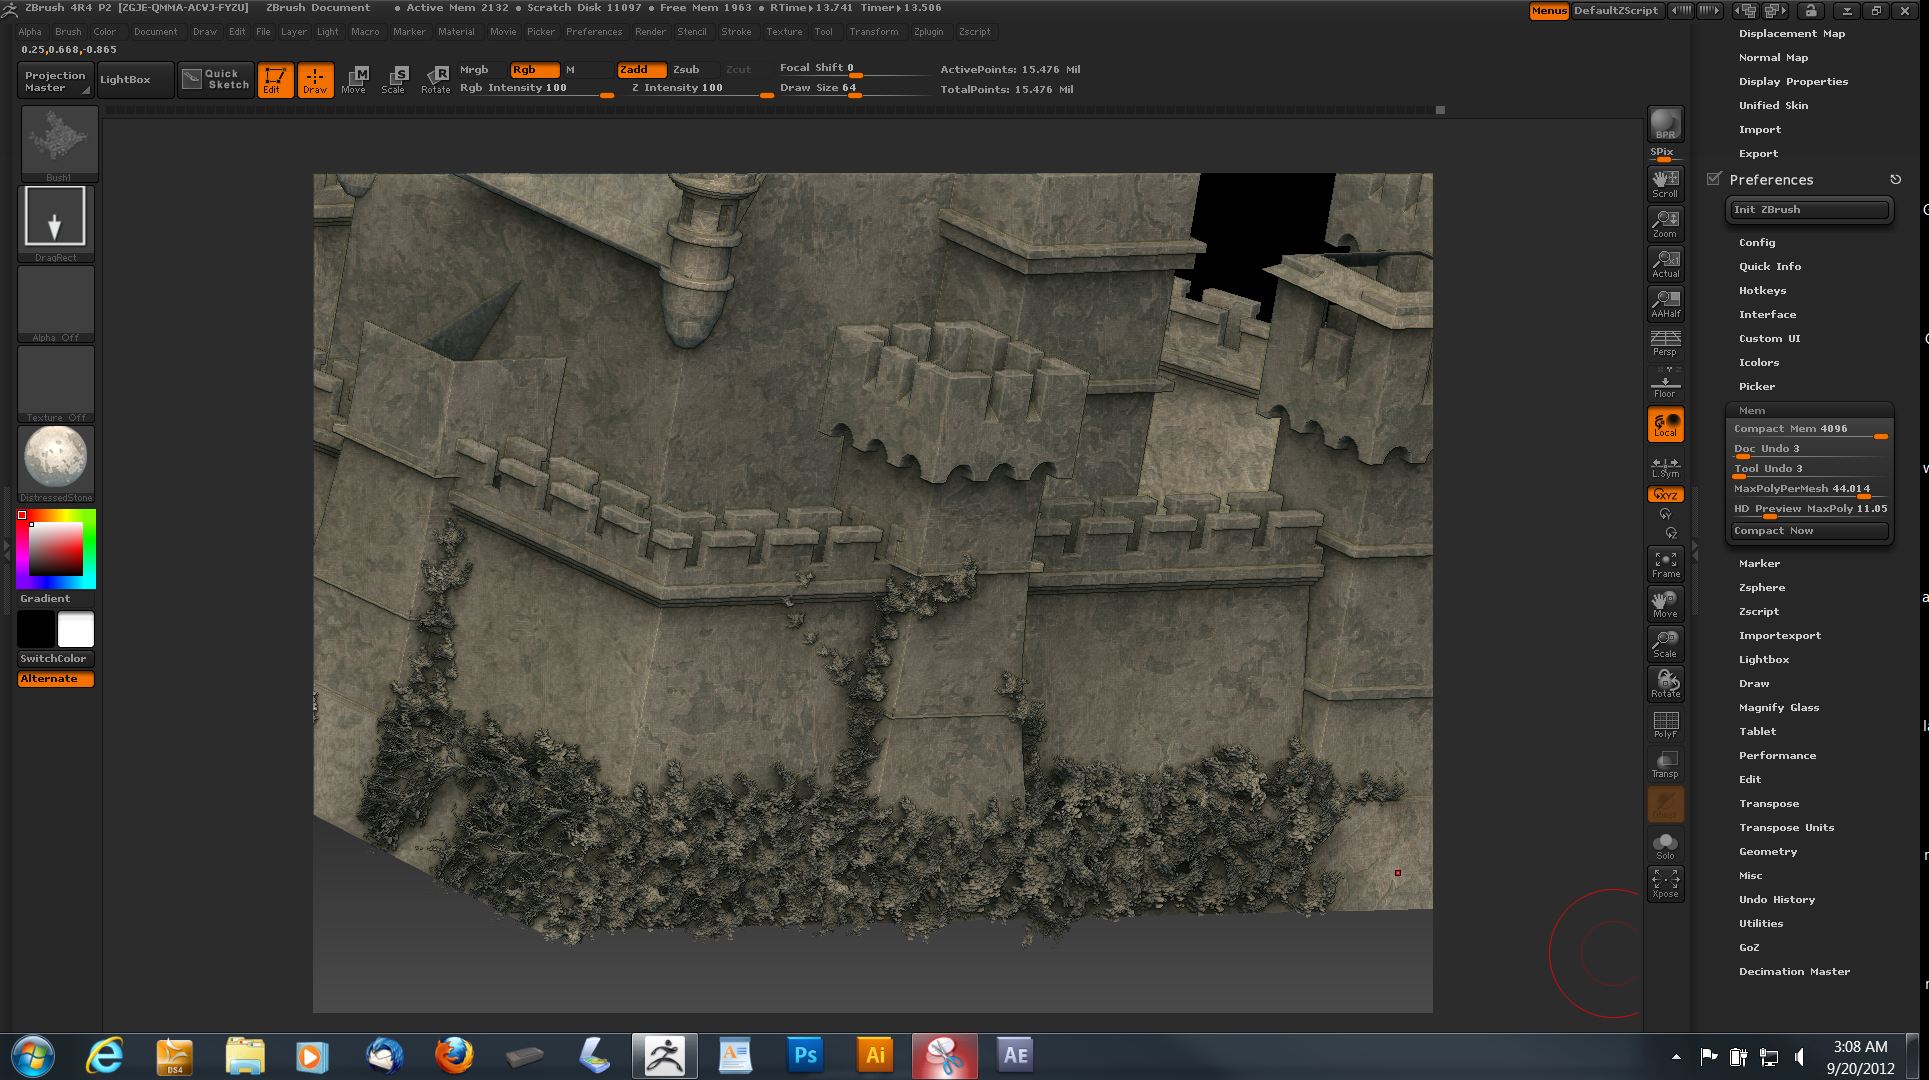Open Texture Off selector
1929x1080 pixels.
coord(56,384)
